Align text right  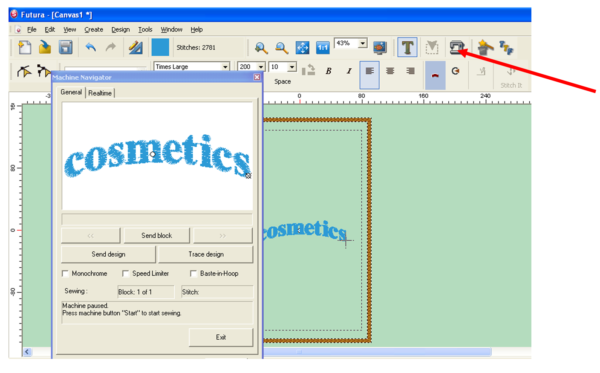click(411, 71)
